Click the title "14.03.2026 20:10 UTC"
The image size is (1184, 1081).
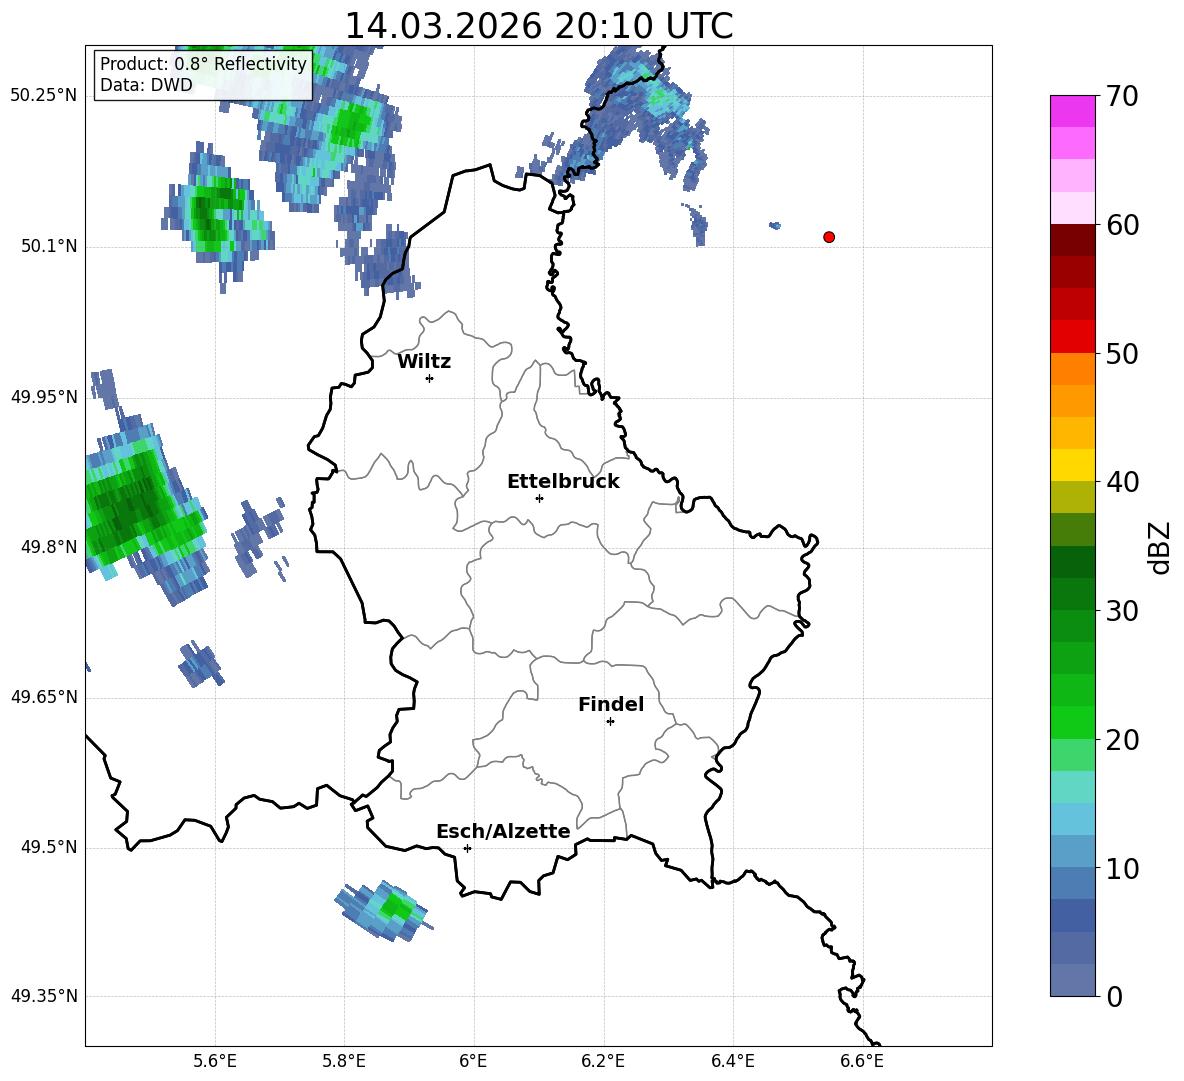click(x=538, y=26)
